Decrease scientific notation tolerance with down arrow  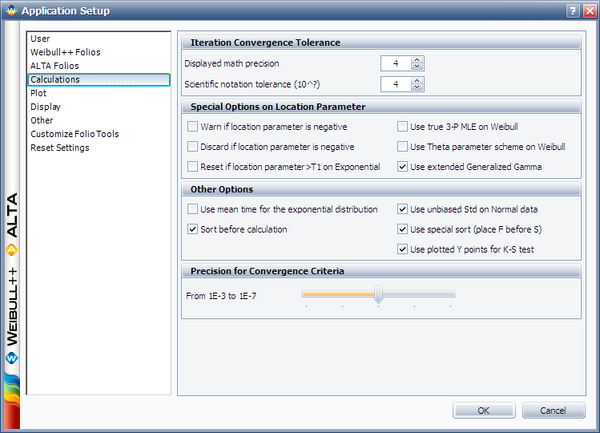(x=417, y=87)
